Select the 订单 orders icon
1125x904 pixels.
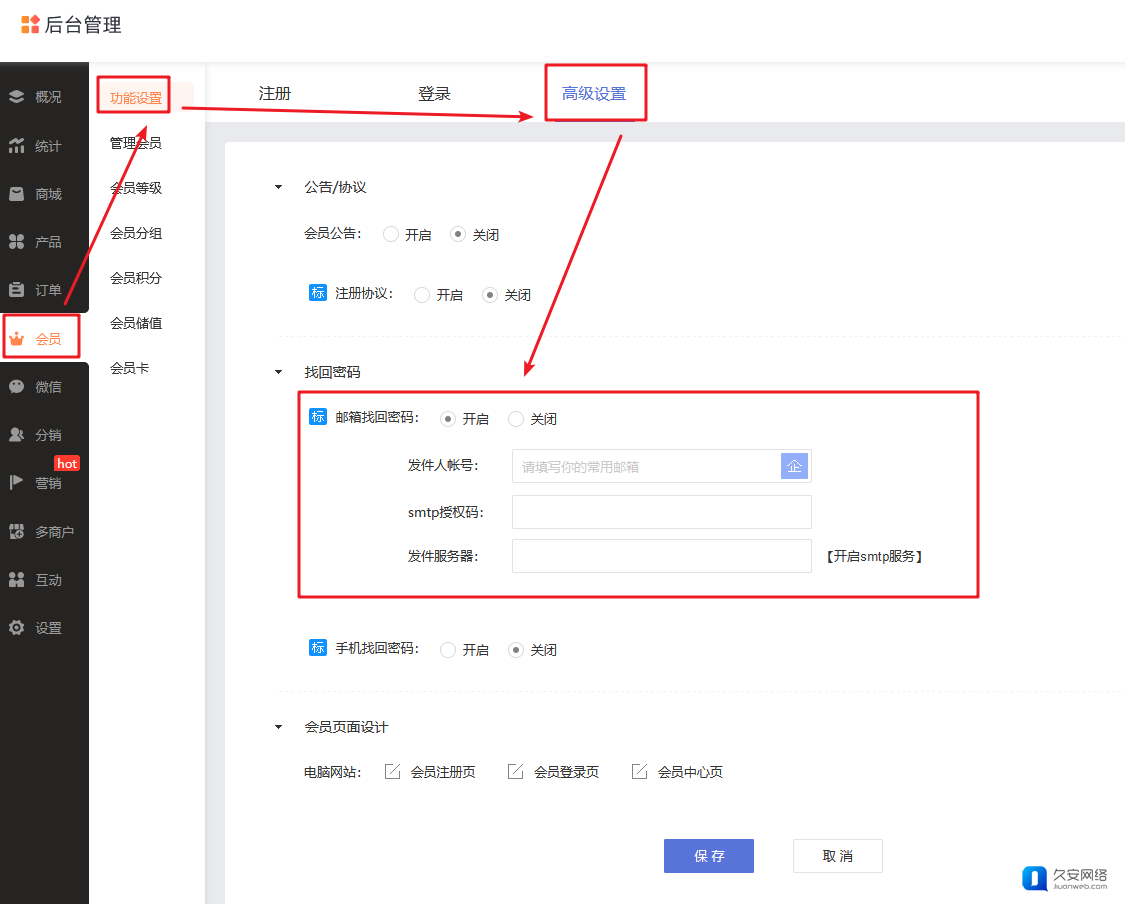coord(17,290)
